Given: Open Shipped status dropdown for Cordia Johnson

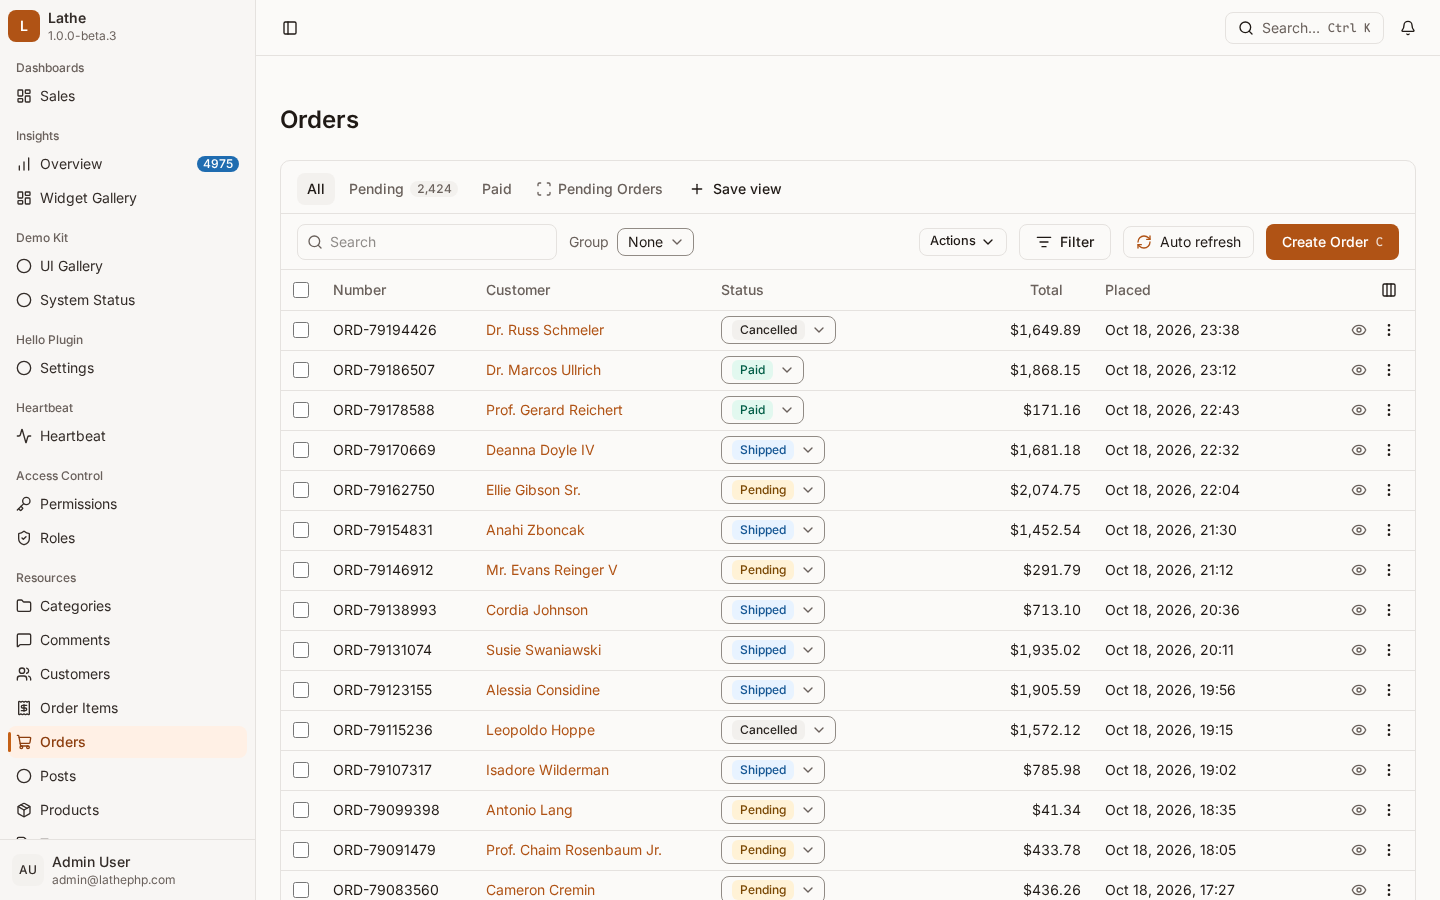Looking at the screenshot, I should 773,610.
